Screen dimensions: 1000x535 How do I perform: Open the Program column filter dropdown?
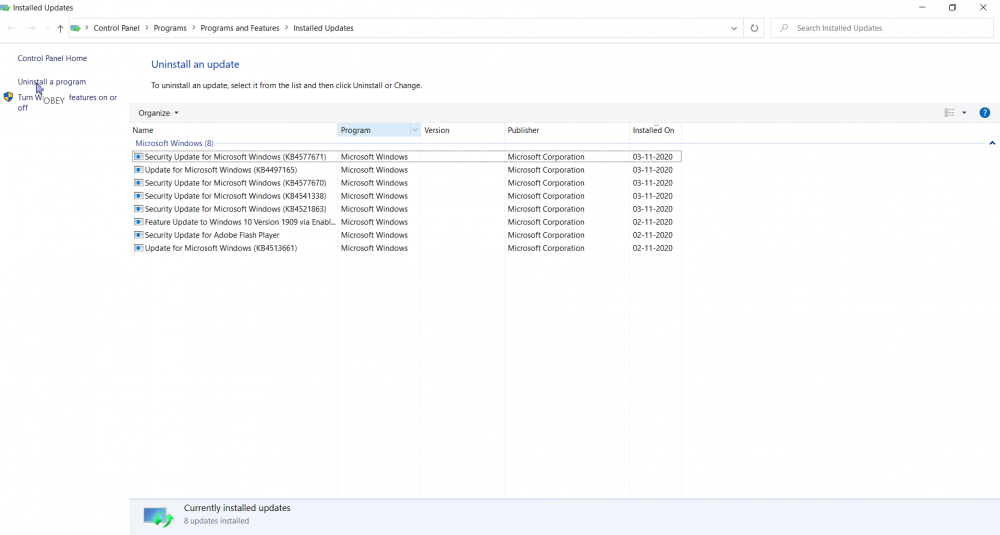click(x=414, y=130)
